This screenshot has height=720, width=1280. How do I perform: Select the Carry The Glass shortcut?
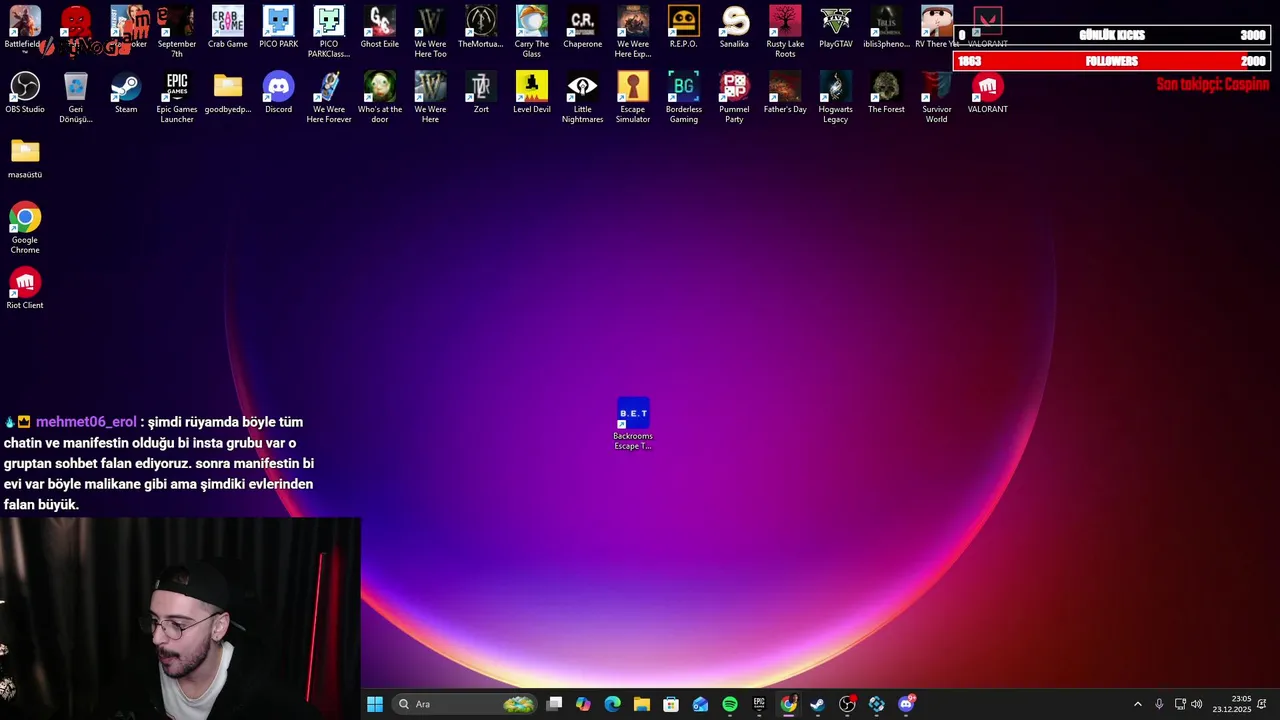tap(532, 31)
